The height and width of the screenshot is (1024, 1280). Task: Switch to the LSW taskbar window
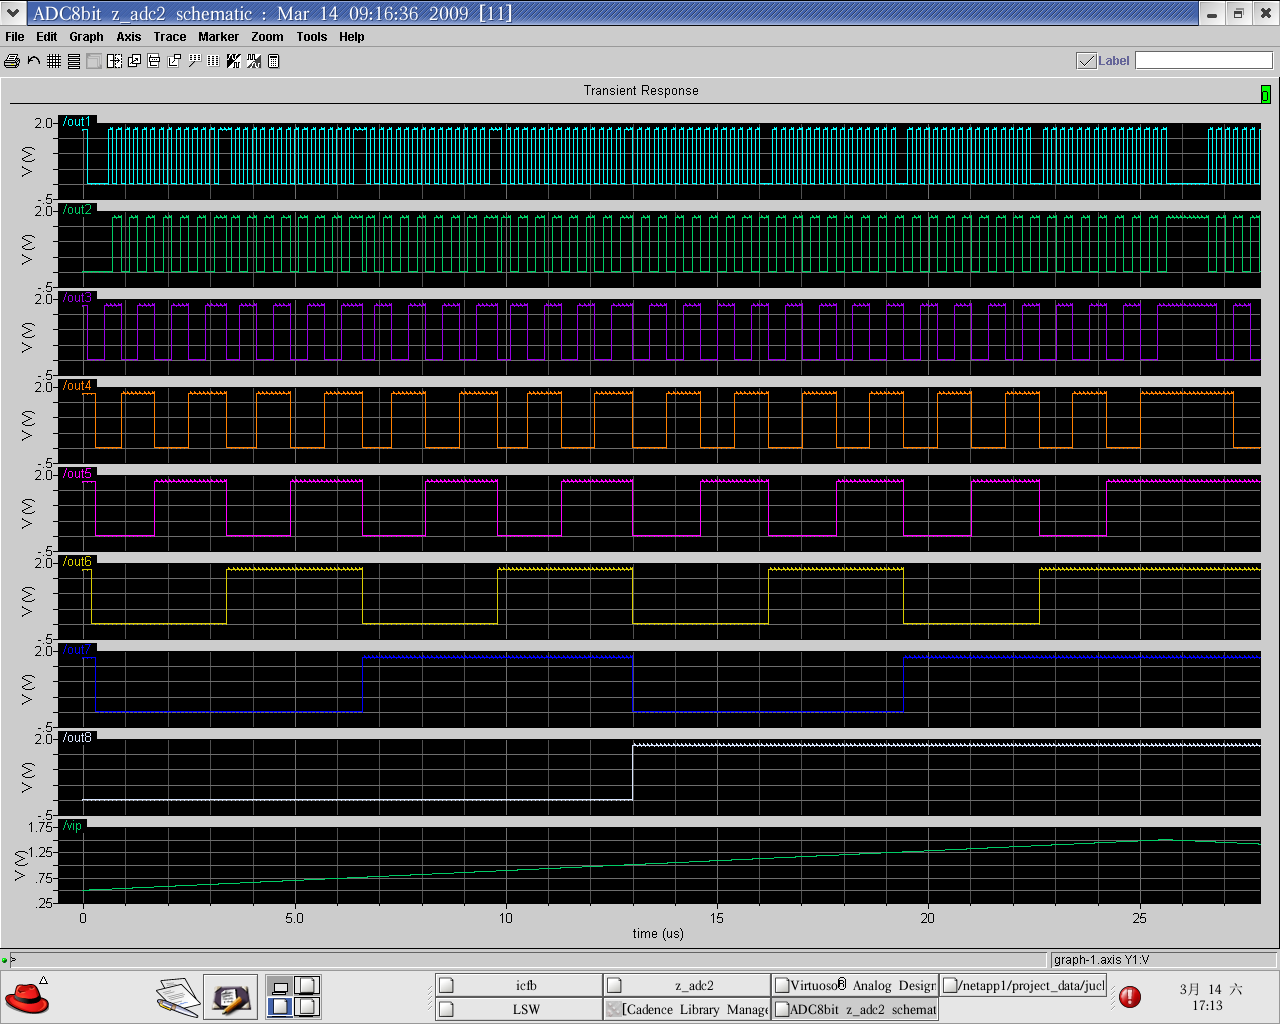coord(519,1009)
